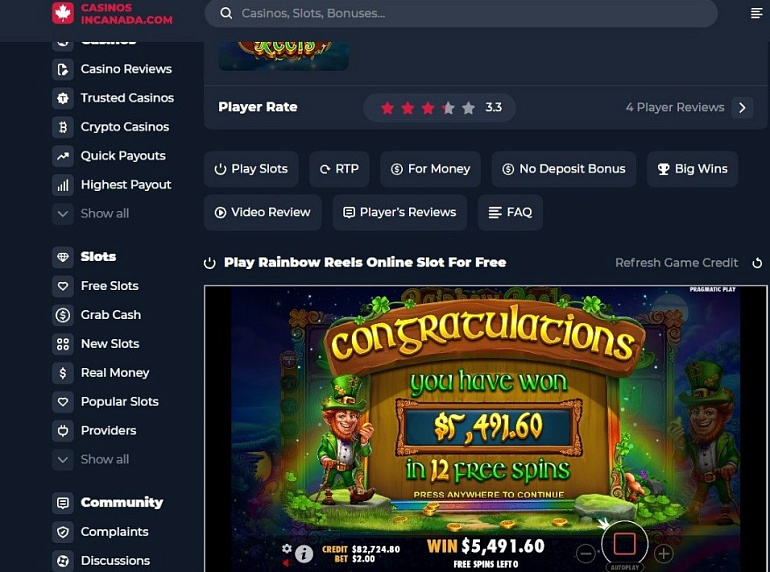The width and height of the screenshot is (770, 572).
Task: Mute the game sound speaker toggle
Action: tap(286, 563)
